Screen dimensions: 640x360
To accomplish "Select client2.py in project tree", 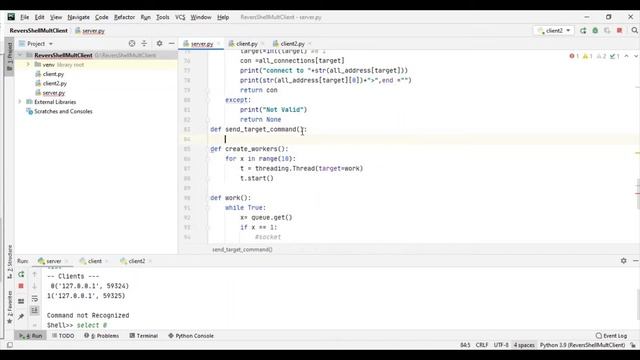I will pyautogui.click(x=55, y=83).
